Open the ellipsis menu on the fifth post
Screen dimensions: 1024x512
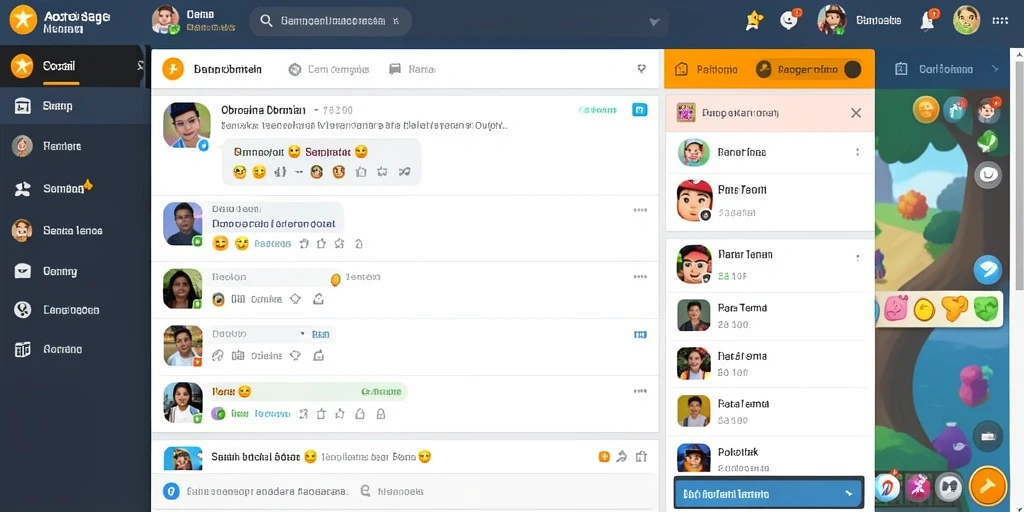pyautogui.click(x=640, y=391)
